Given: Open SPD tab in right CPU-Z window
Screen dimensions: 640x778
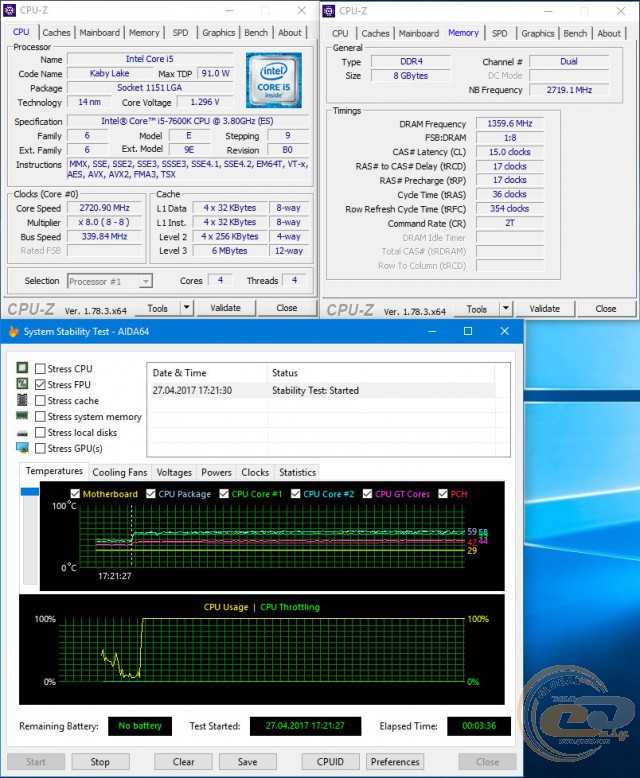Looking at the screenshot, I should [x=500, y=33].
